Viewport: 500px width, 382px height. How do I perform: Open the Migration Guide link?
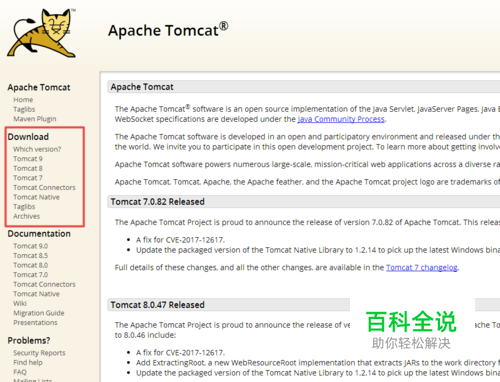click(x=39, y=313)
